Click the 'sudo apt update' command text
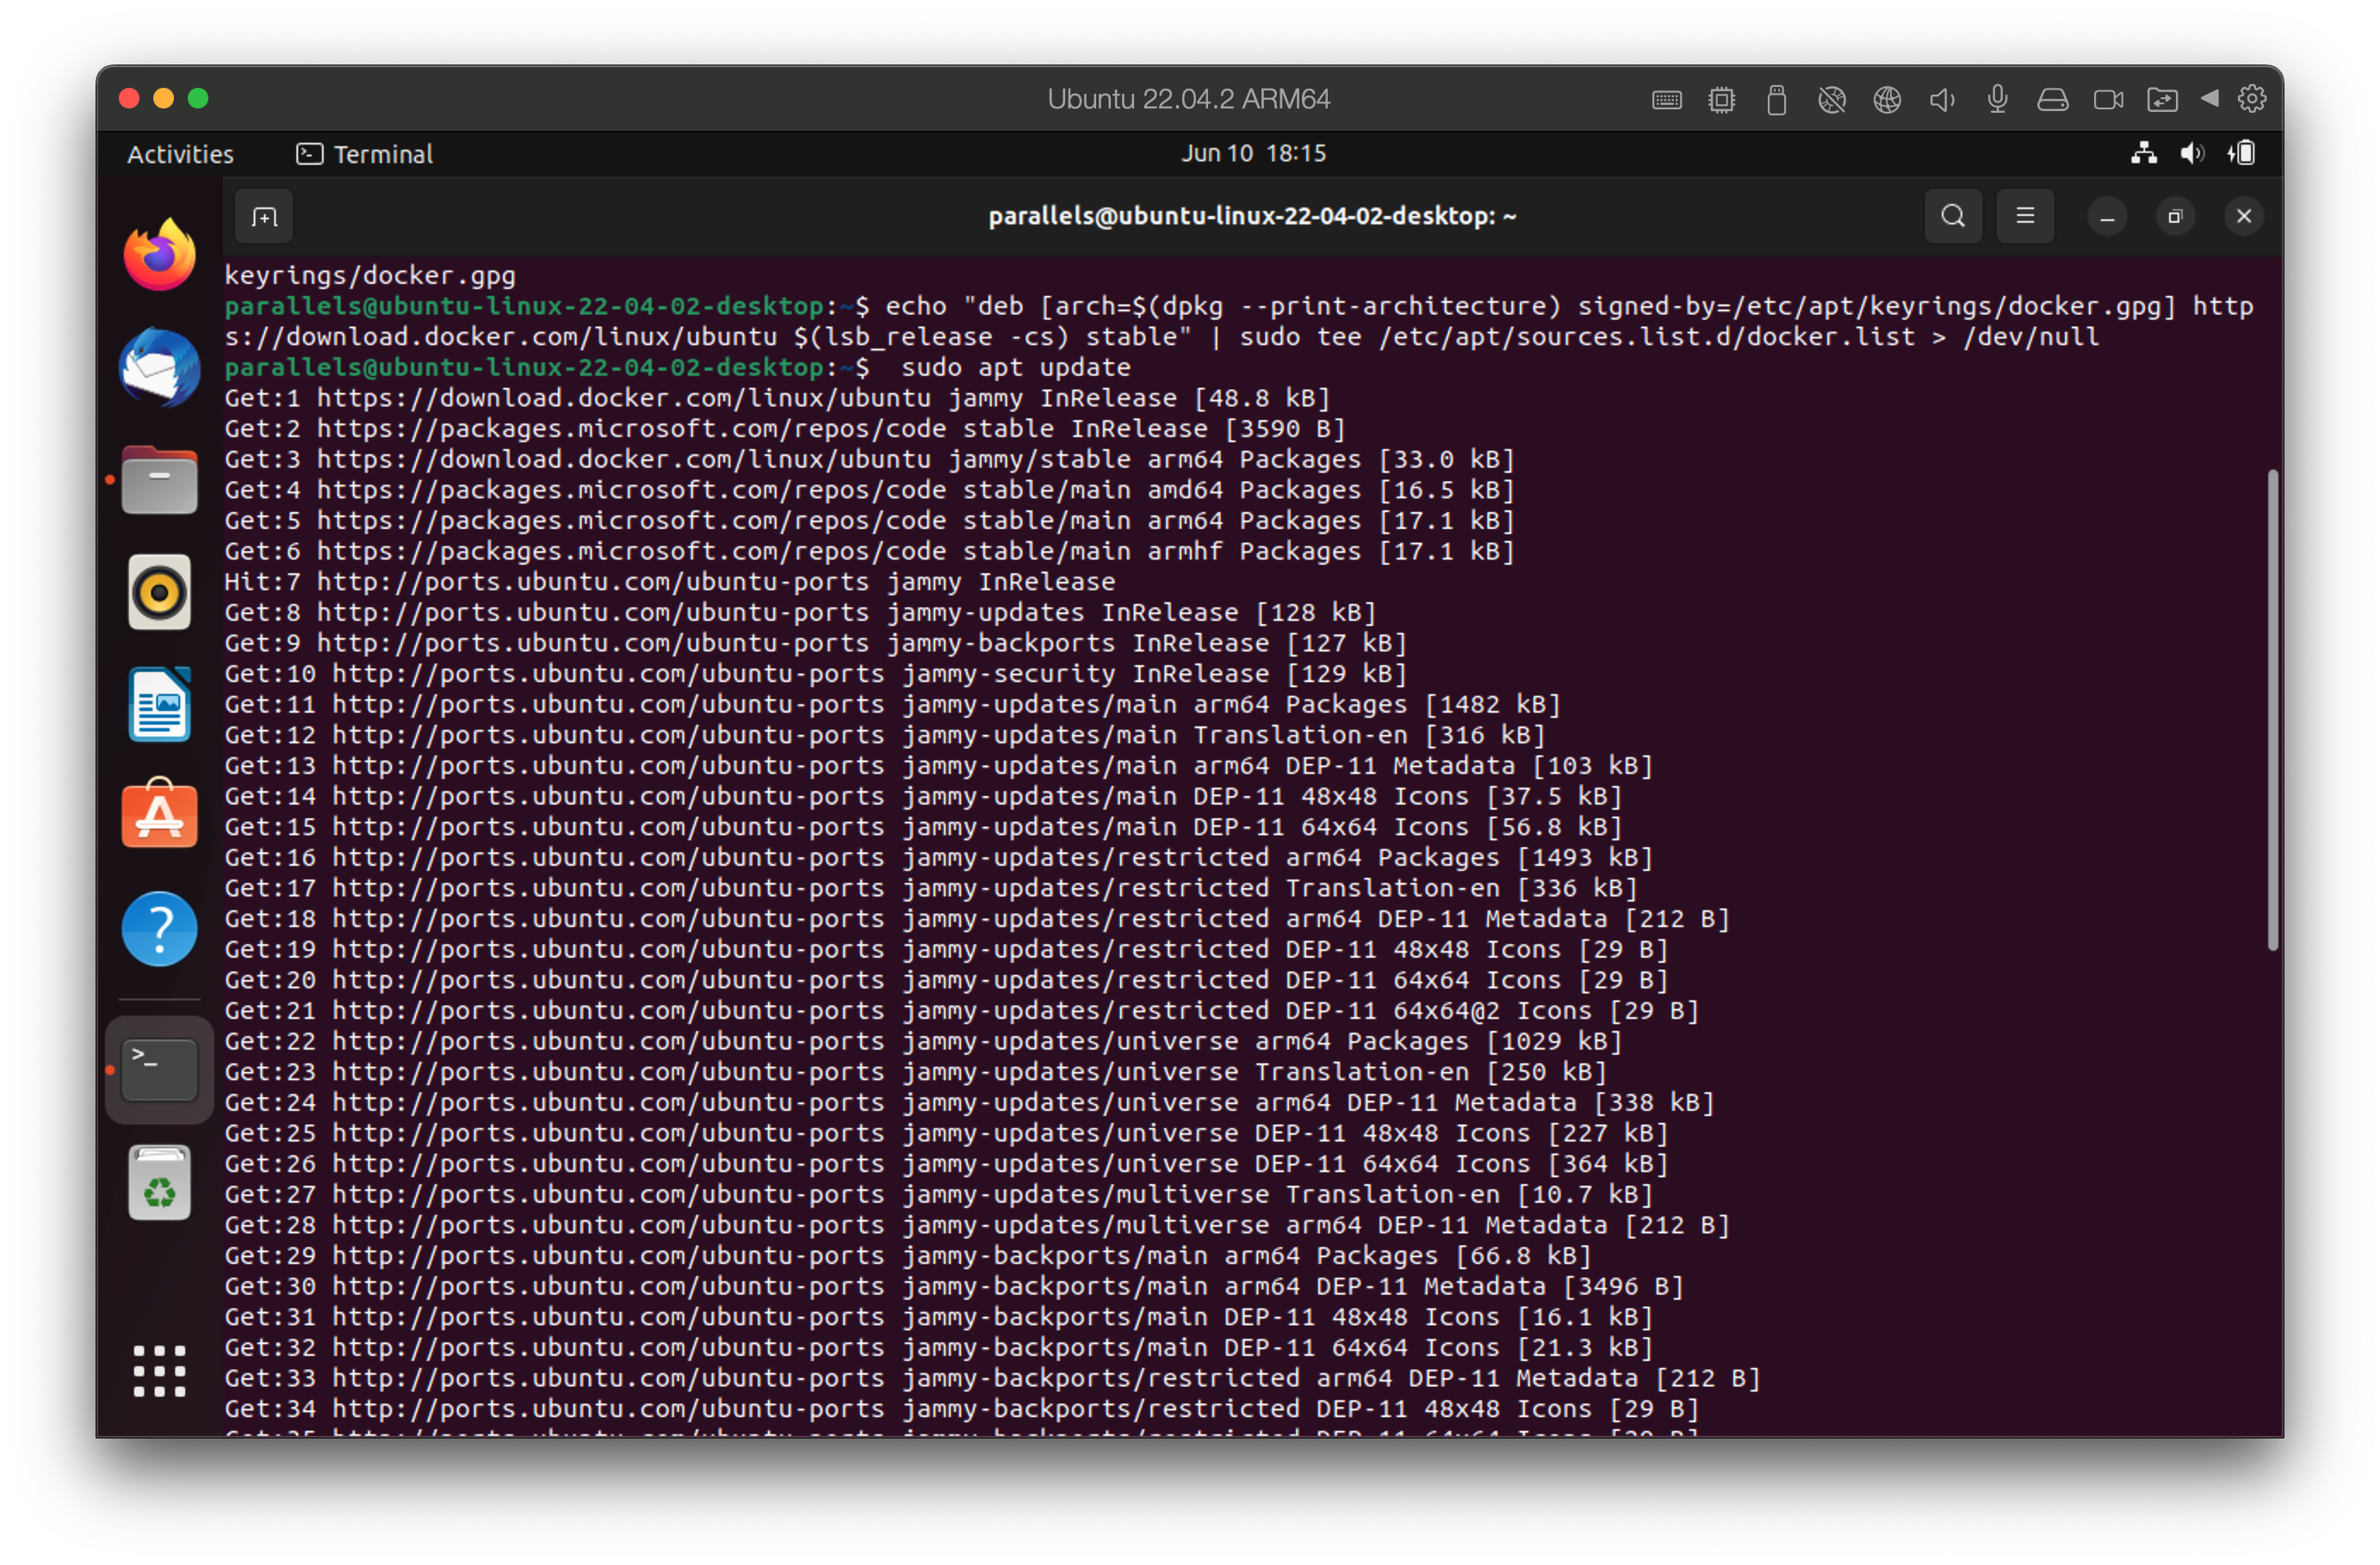Screen dimensions: 2380x1565 click(x=1015, y=367)
